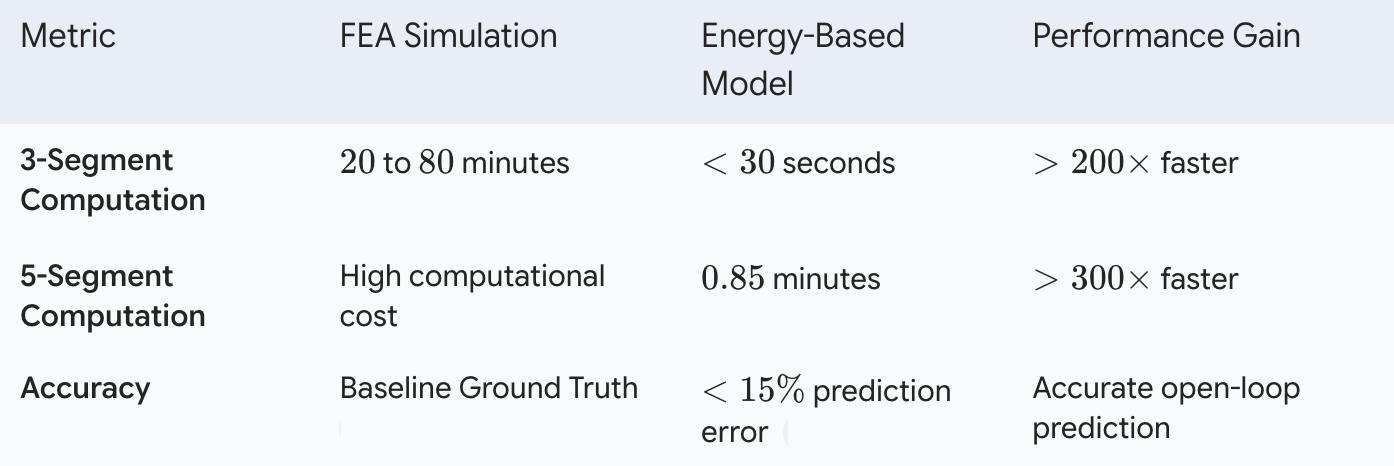Click the < 15% math expression
This screenshot has height=466, width=1394.
[x=753, y=392]
